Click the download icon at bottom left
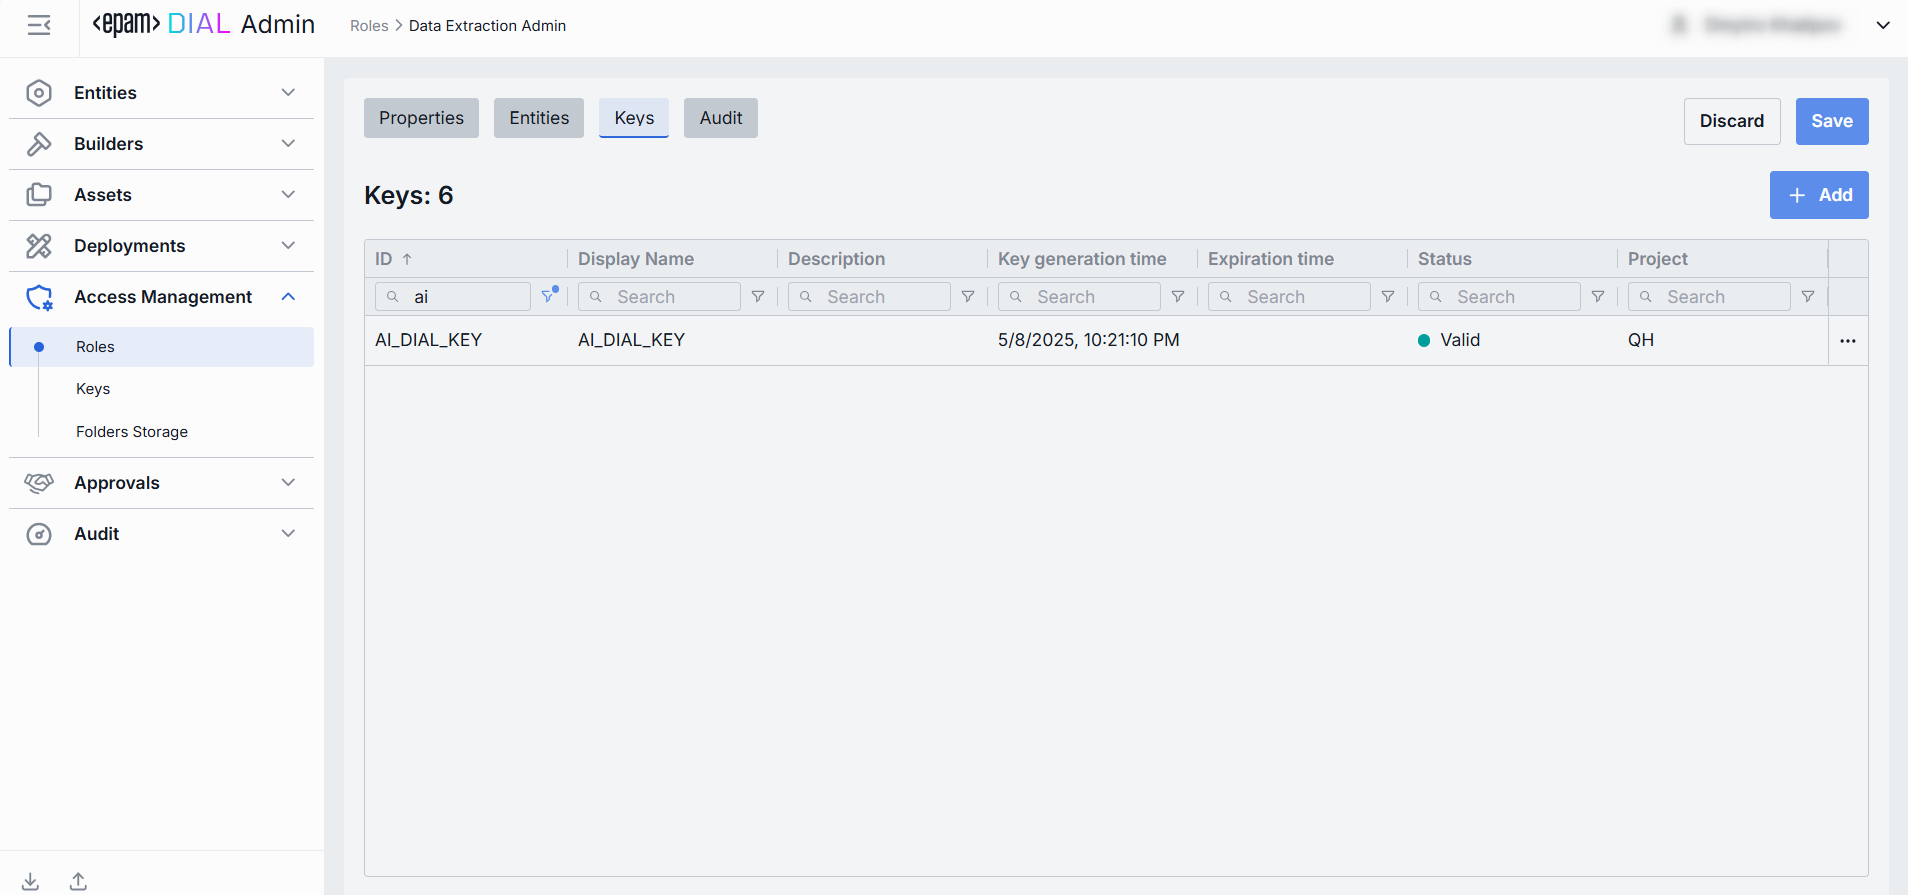 click(x=31, y=881)
